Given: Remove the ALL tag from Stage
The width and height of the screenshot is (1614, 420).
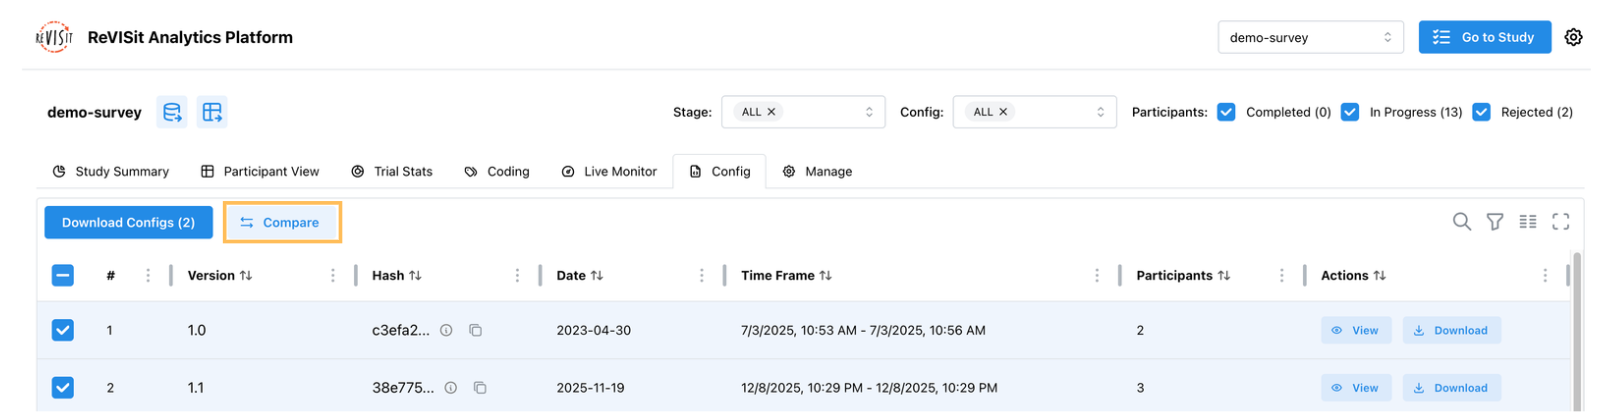Looking at the screenshot, I should pyautogui.click(x=771, y=112).
